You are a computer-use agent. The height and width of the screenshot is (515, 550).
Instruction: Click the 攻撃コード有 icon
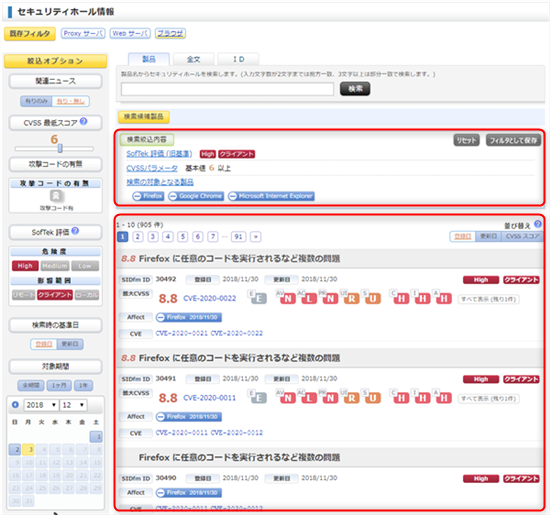[56, 196]
